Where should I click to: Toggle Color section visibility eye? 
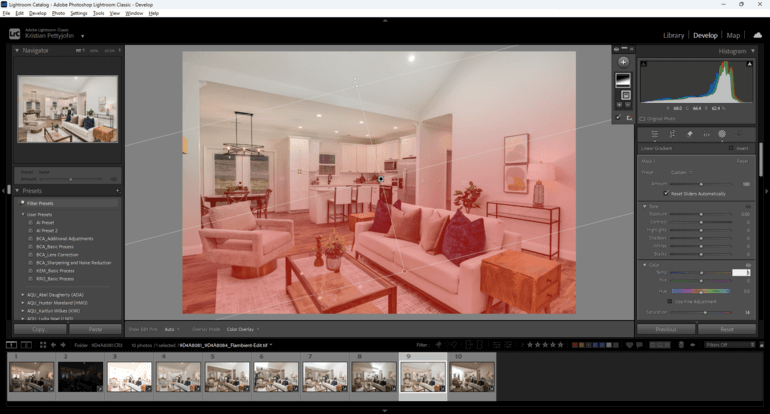click(748, 265)
